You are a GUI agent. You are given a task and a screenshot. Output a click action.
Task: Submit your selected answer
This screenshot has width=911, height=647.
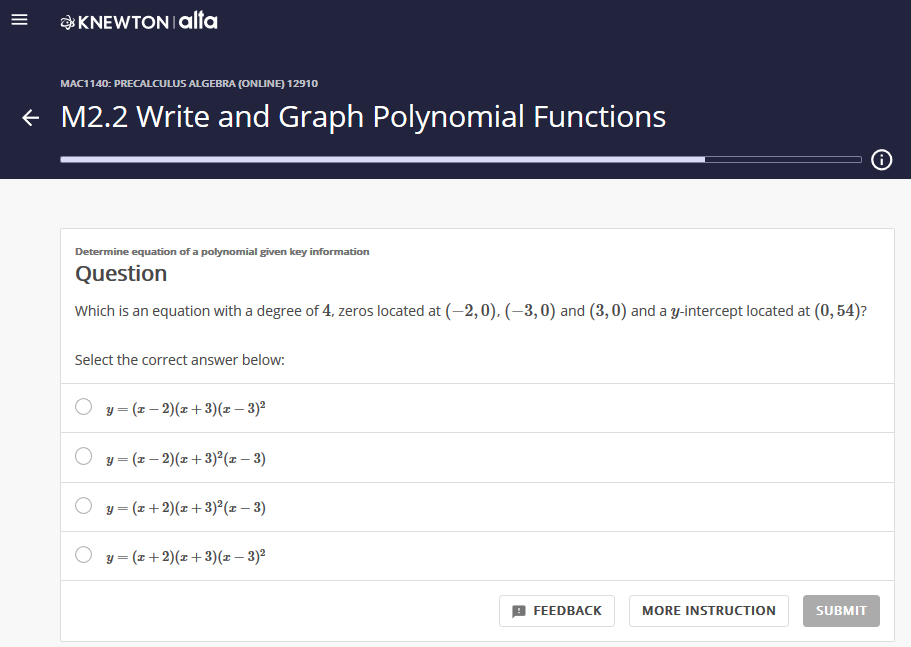841,610
